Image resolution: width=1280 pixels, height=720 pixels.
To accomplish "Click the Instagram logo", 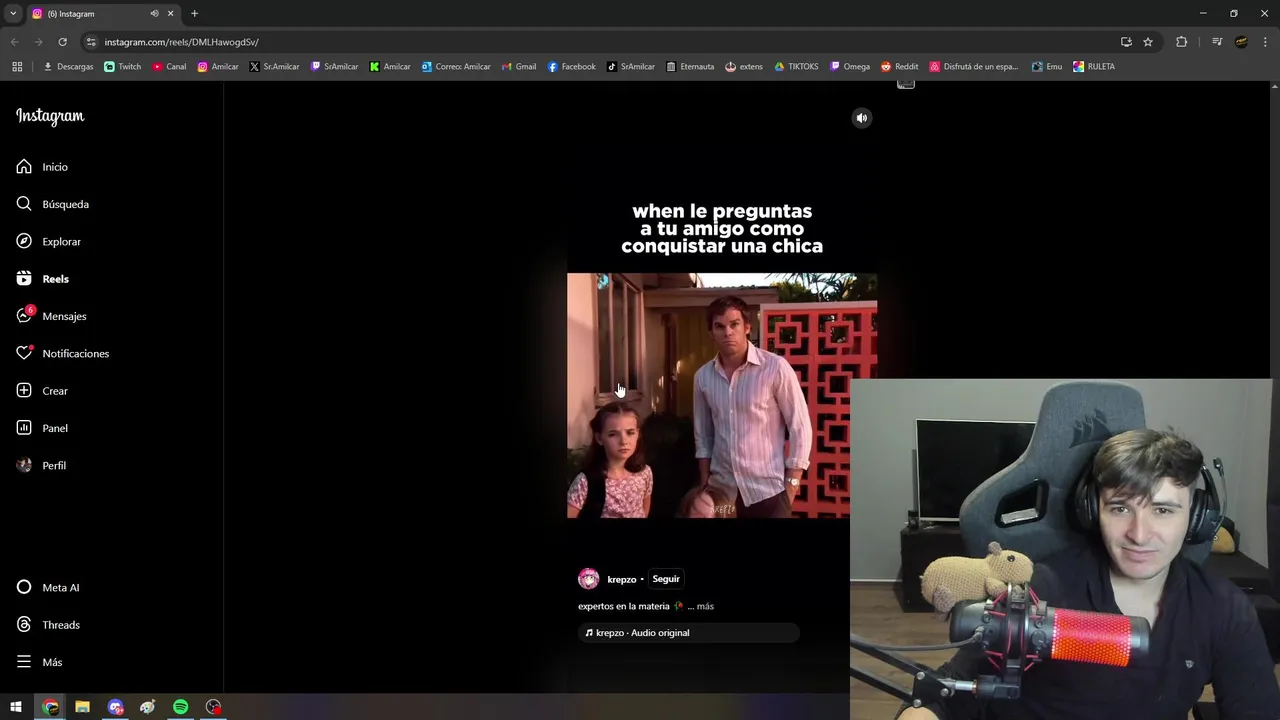I will (x=50, y=116).
